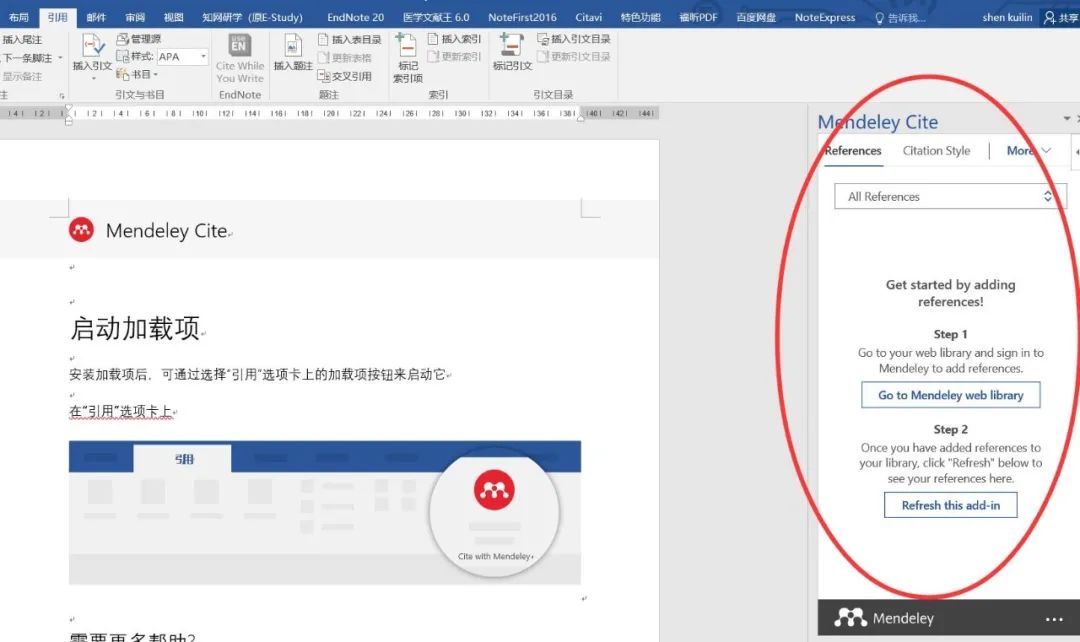Screen dimensions: 1080x642
Task: Click the red Mendeley Cite logo in document
Action: click(x=81, y=230)
